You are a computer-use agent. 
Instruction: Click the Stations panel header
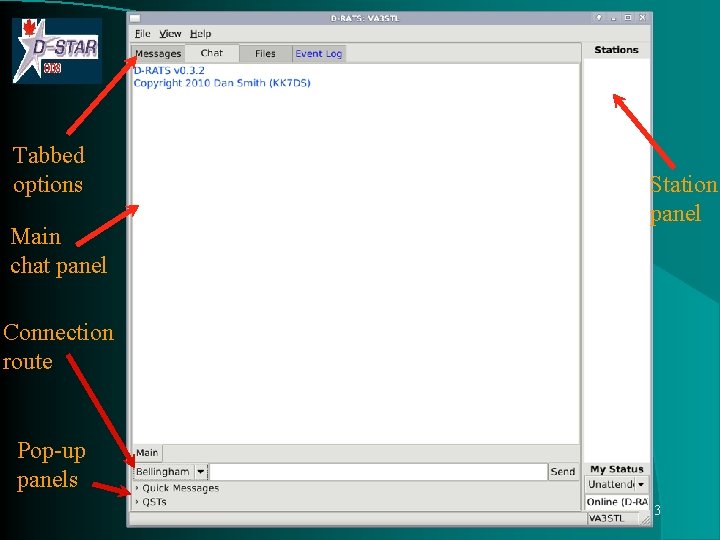click(616, 50)
